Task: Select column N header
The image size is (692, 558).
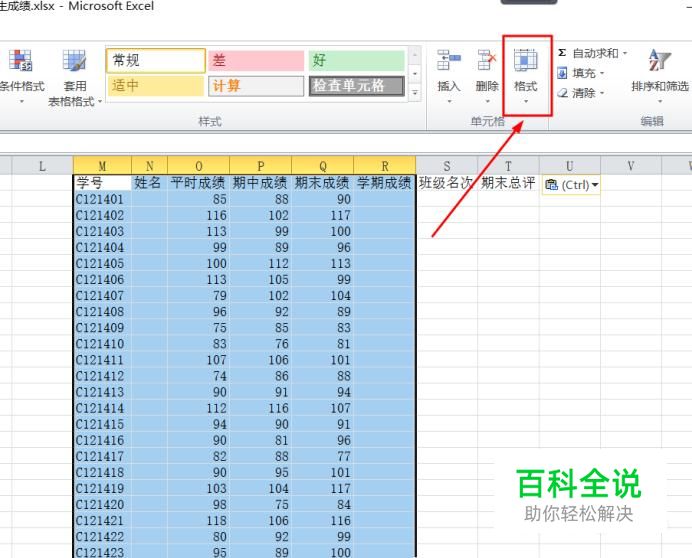Action: 150,166
